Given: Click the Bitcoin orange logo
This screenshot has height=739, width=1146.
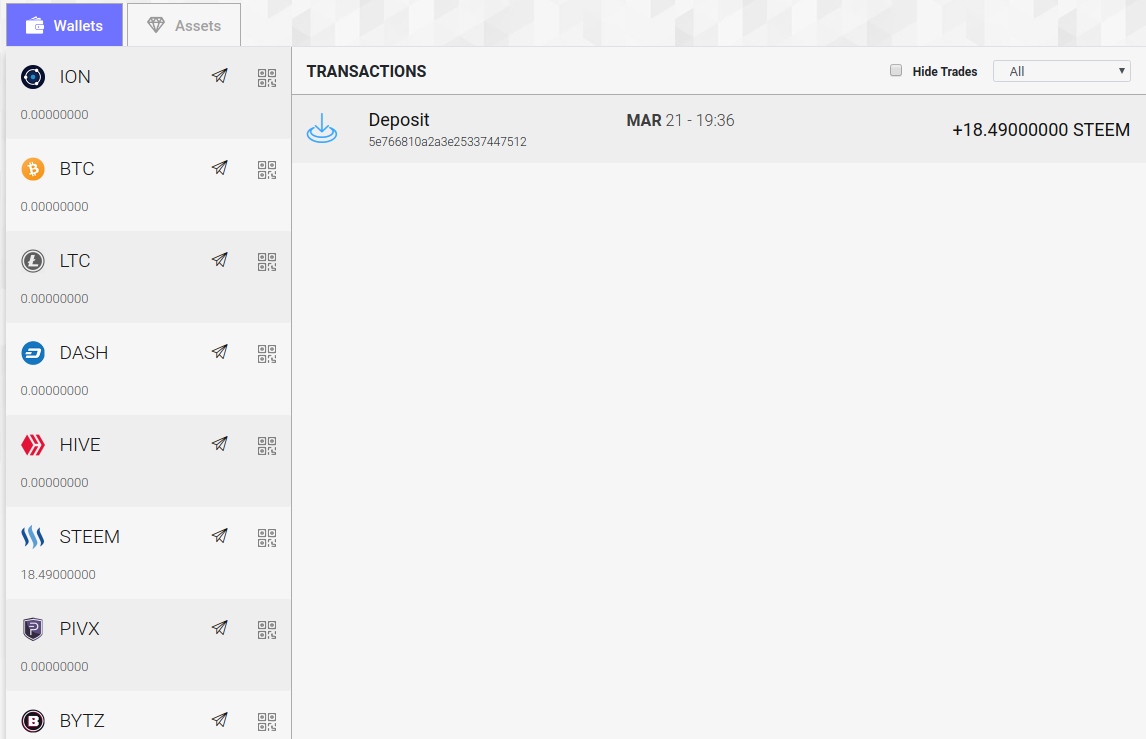Looking at the screenshot, I should [33, 169].
